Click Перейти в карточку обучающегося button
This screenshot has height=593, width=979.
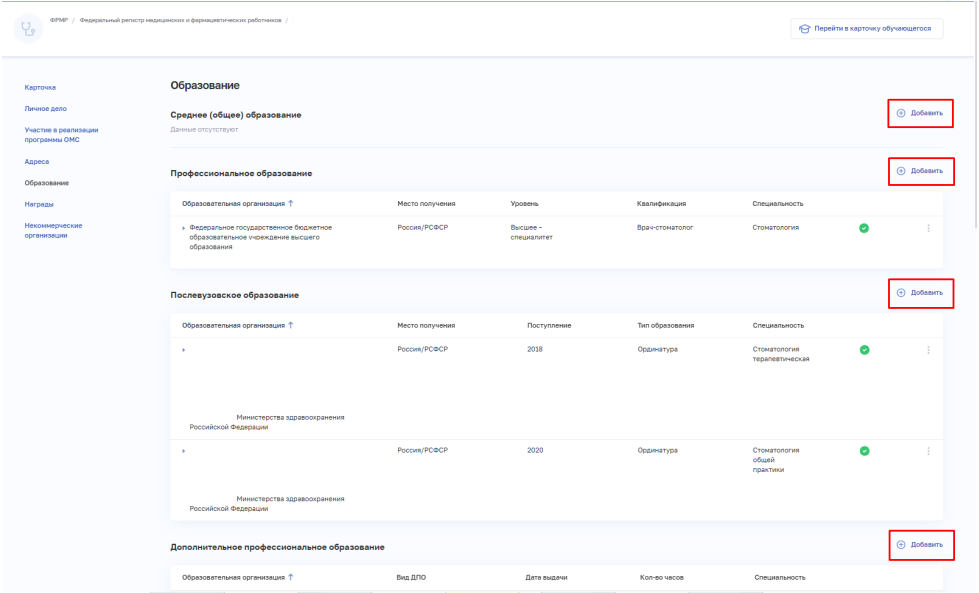pos(867,29)
